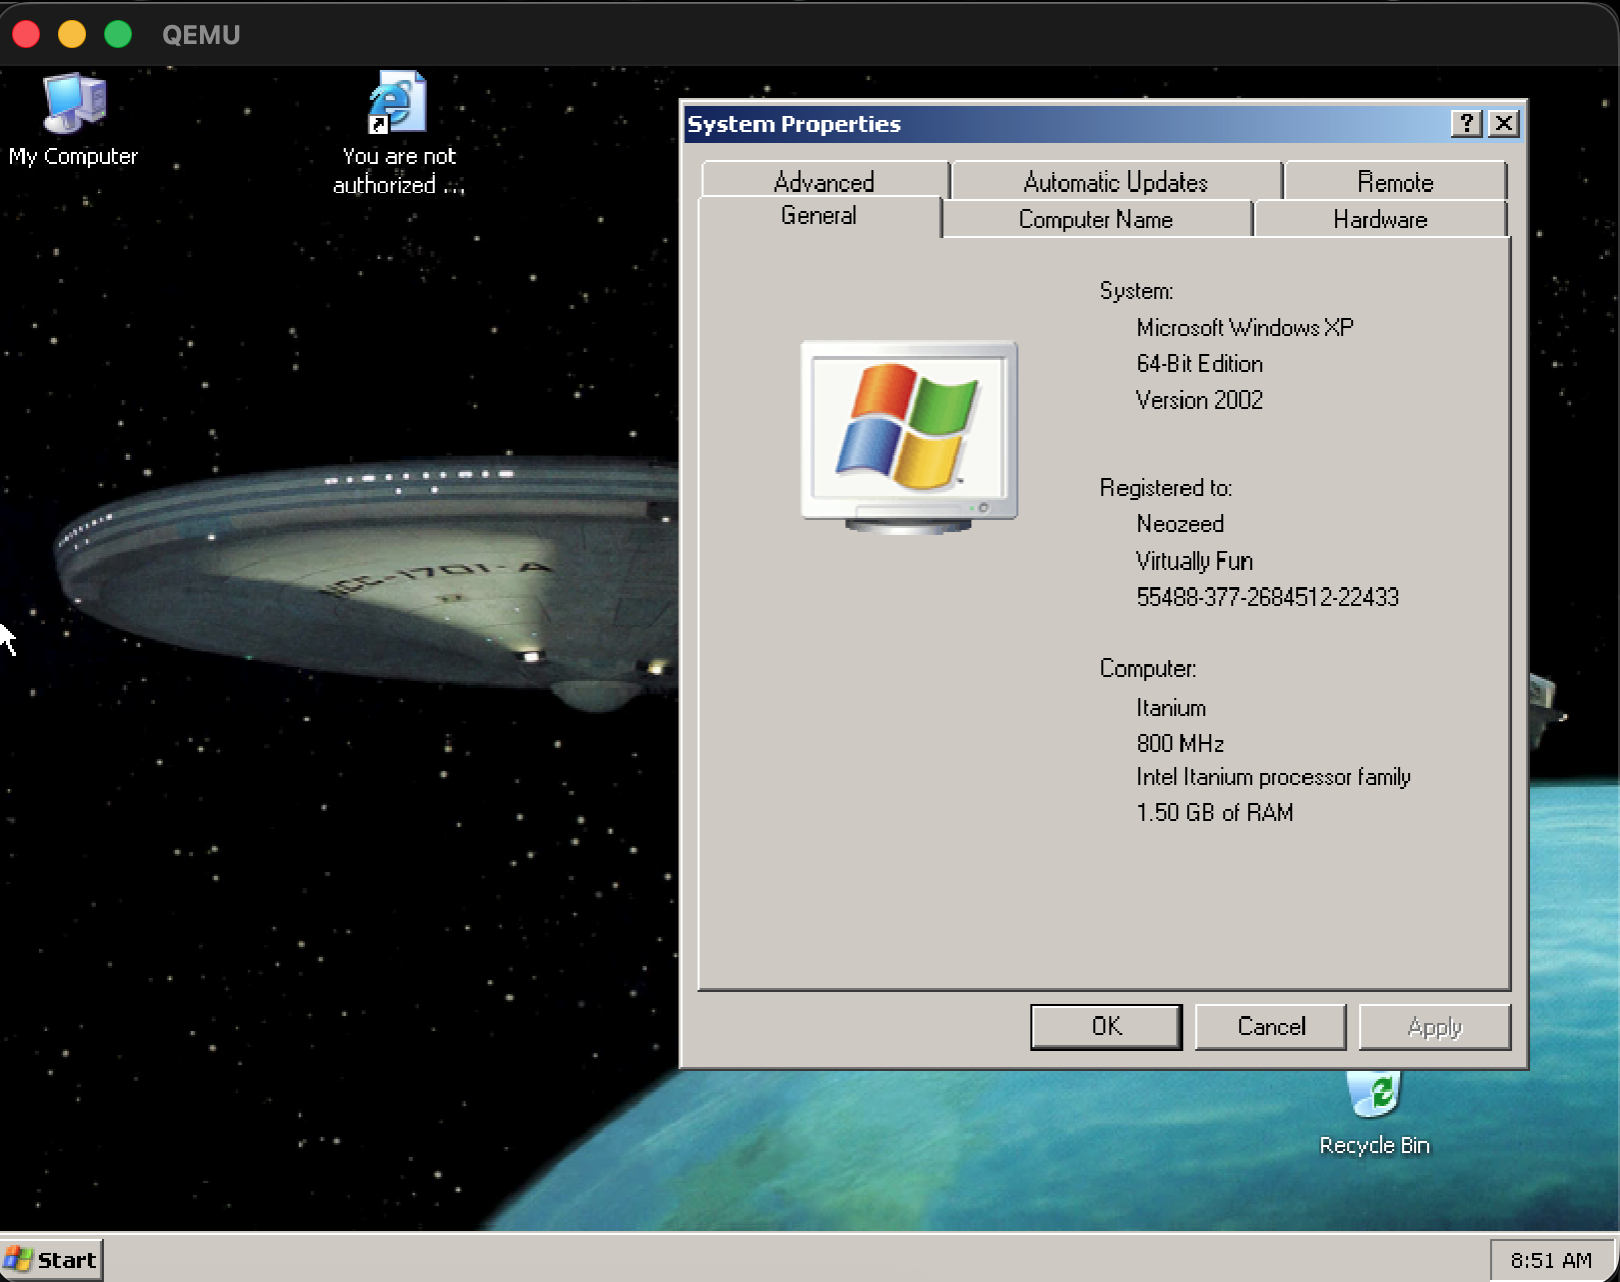Viewport: 1620px width, 1282px height.
Task: Click the Itanium computer type text
Action: (x=1171, y=708)
